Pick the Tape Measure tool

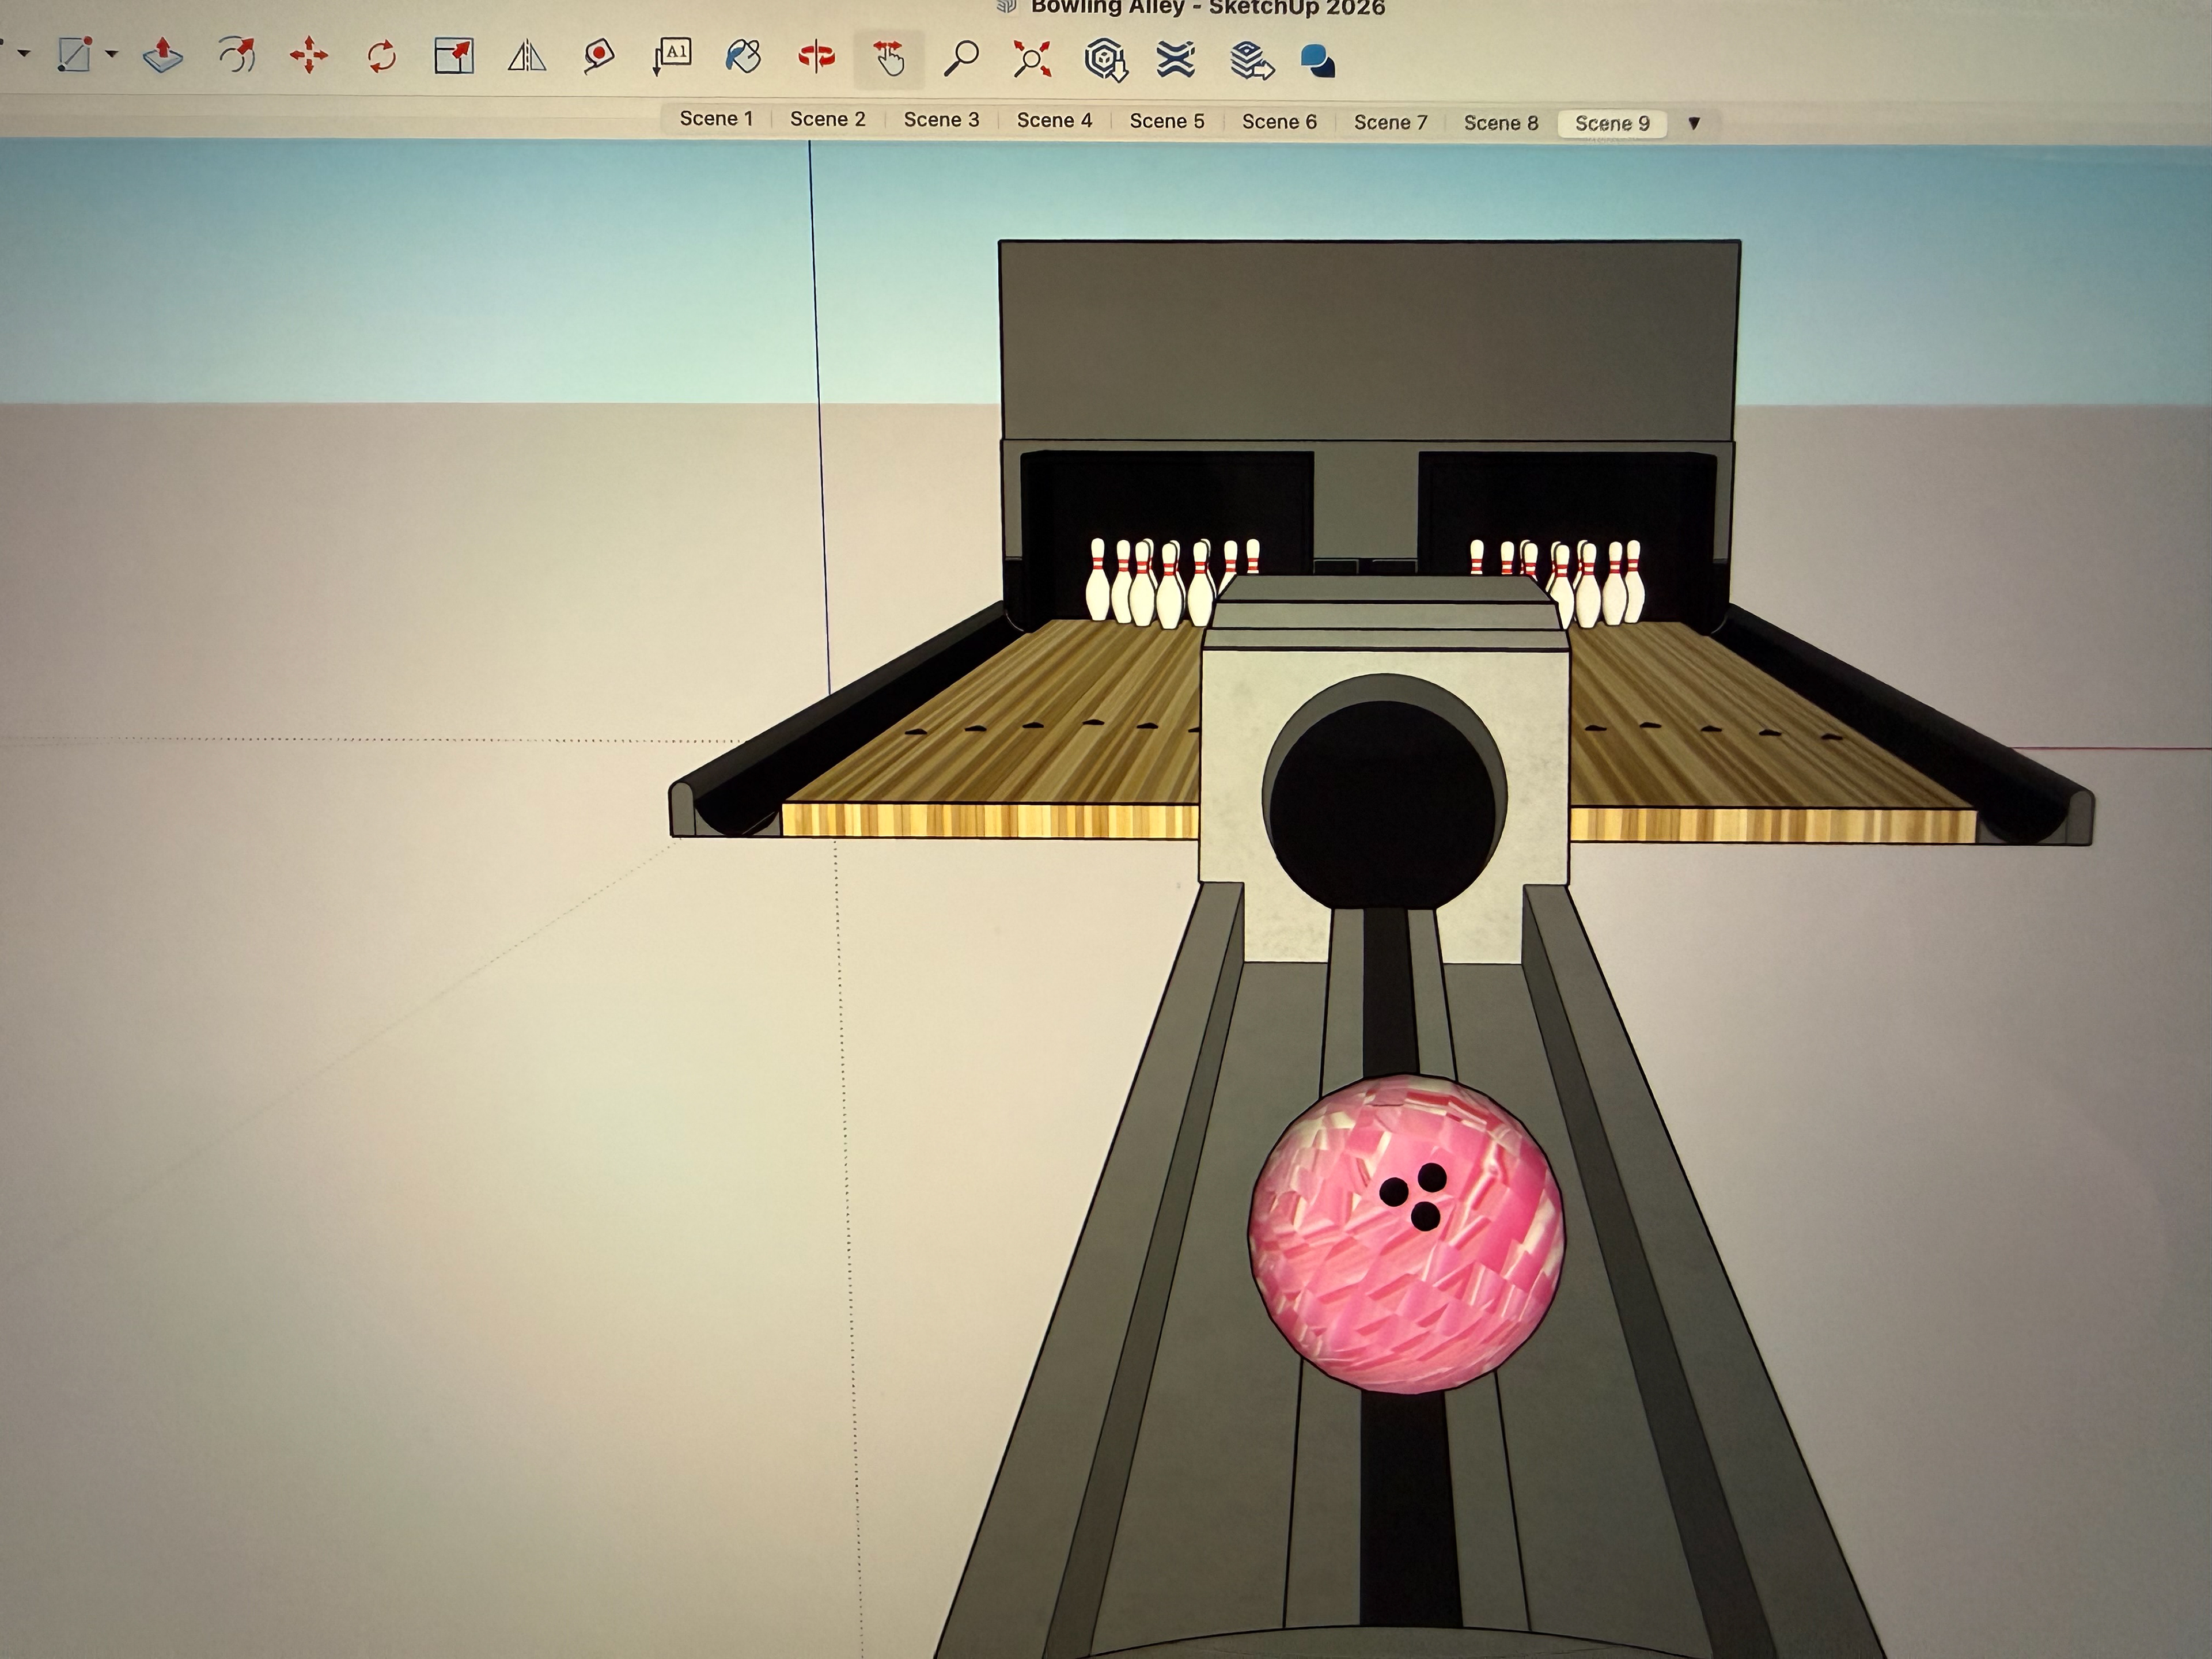click(598, 57)
